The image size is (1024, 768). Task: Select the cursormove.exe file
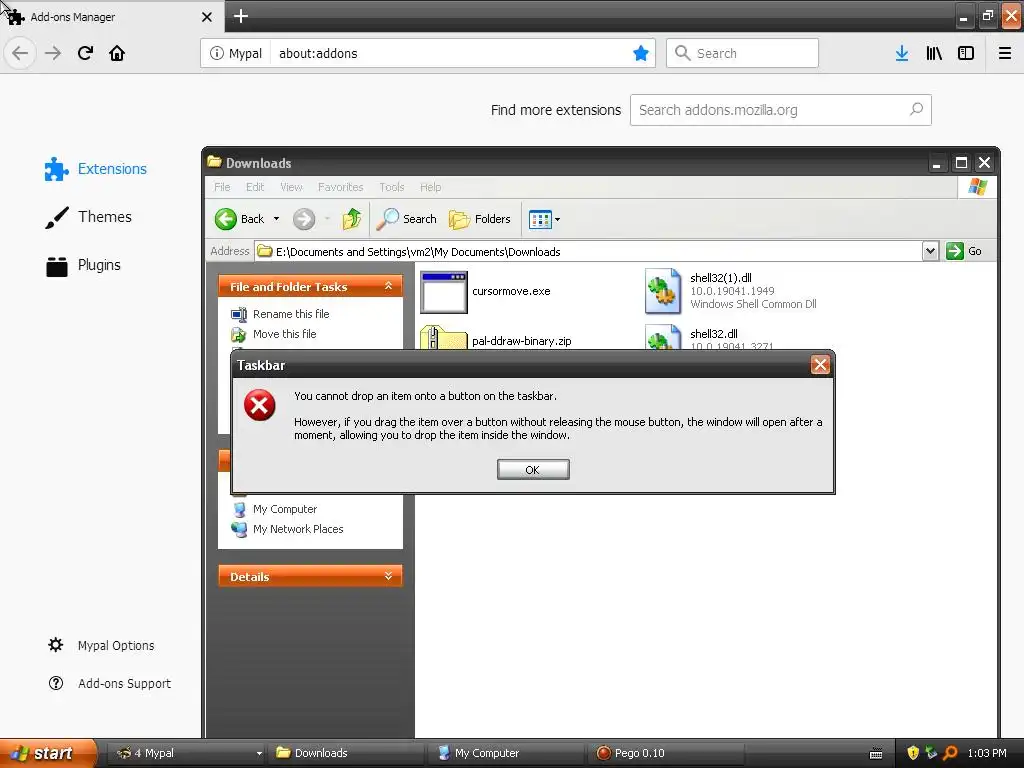pyautogui.click(x=487, y=291)
